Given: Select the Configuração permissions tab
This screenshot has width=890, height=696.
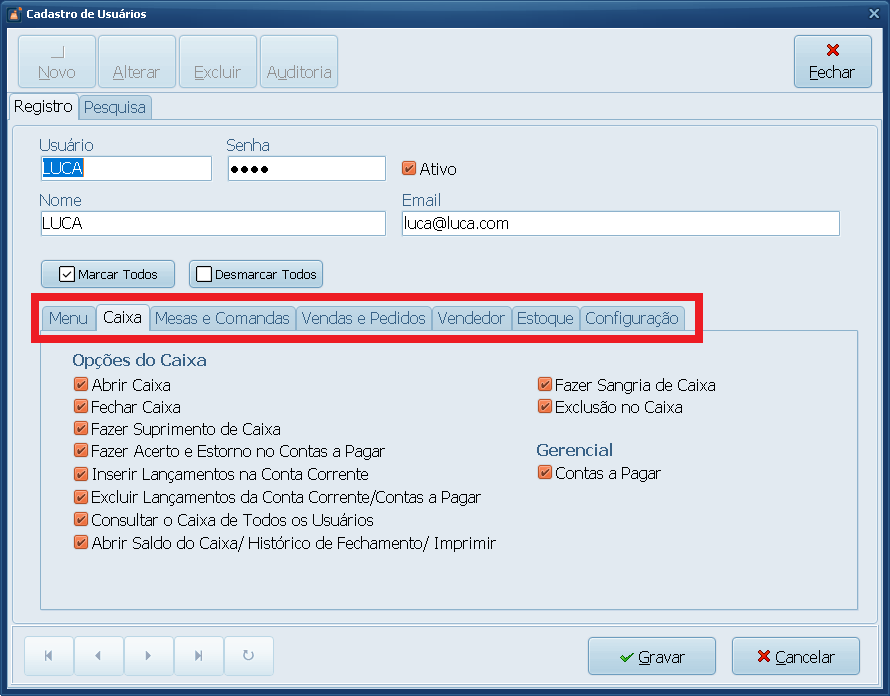Looking at the screenshot, I should [x=632, y=318].
